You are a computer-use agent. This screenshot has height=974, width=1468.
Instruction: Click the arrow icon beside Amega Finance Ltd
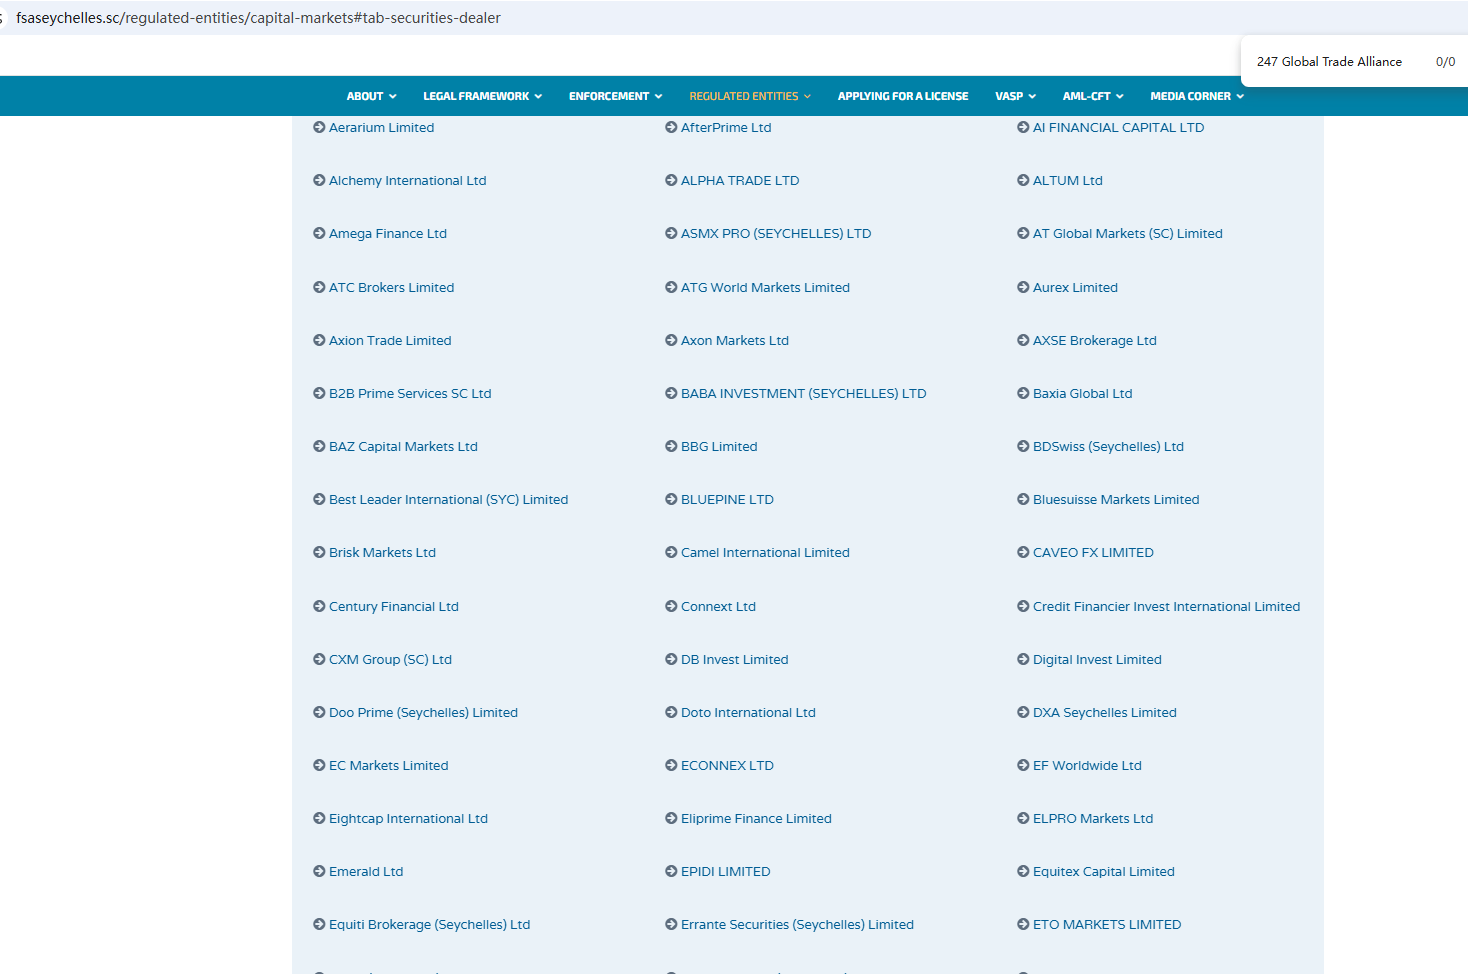click(319, 233)
